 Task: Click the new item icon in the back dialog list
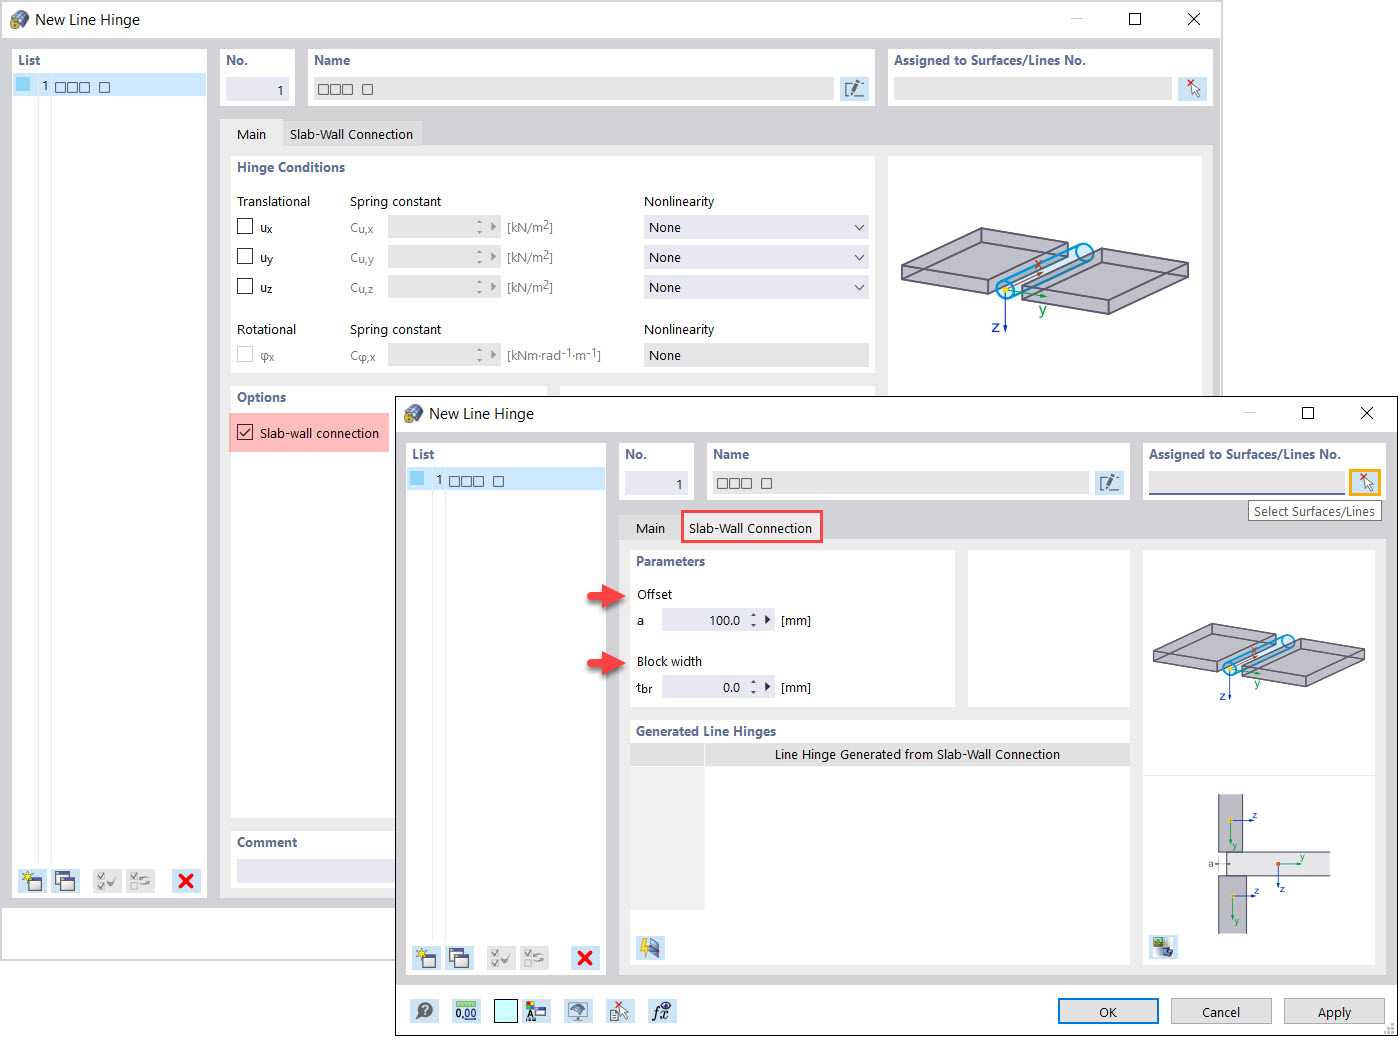[x=32, y=881]
